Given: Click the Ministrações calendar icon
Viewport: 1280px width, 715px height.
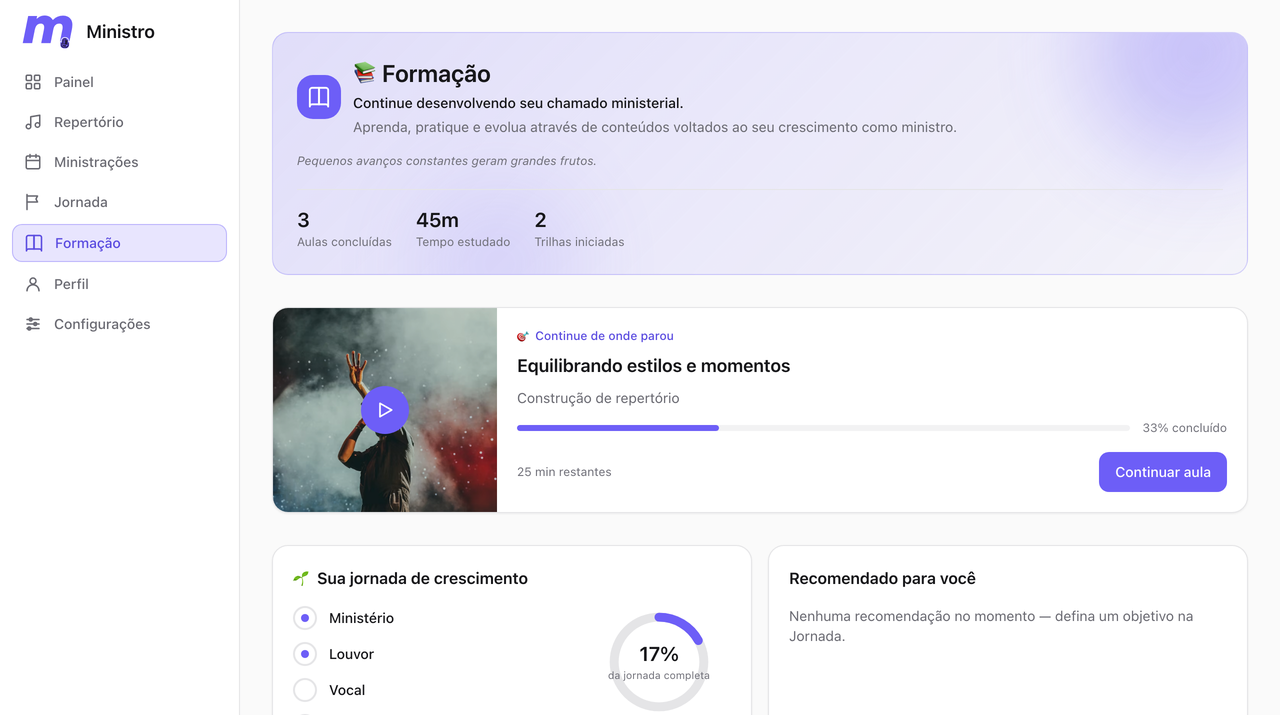Looking at the screenshot, I should (33, 162).
